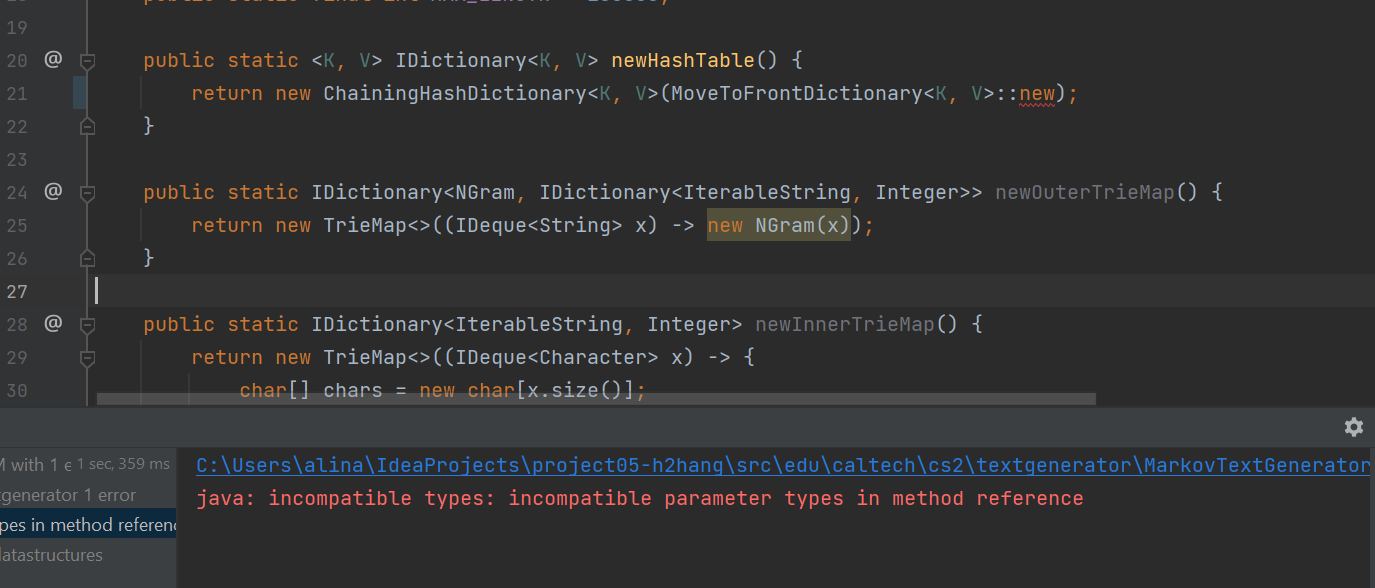Click the incompatible types error message text
1375x588 pixels.
coord(639,498)
